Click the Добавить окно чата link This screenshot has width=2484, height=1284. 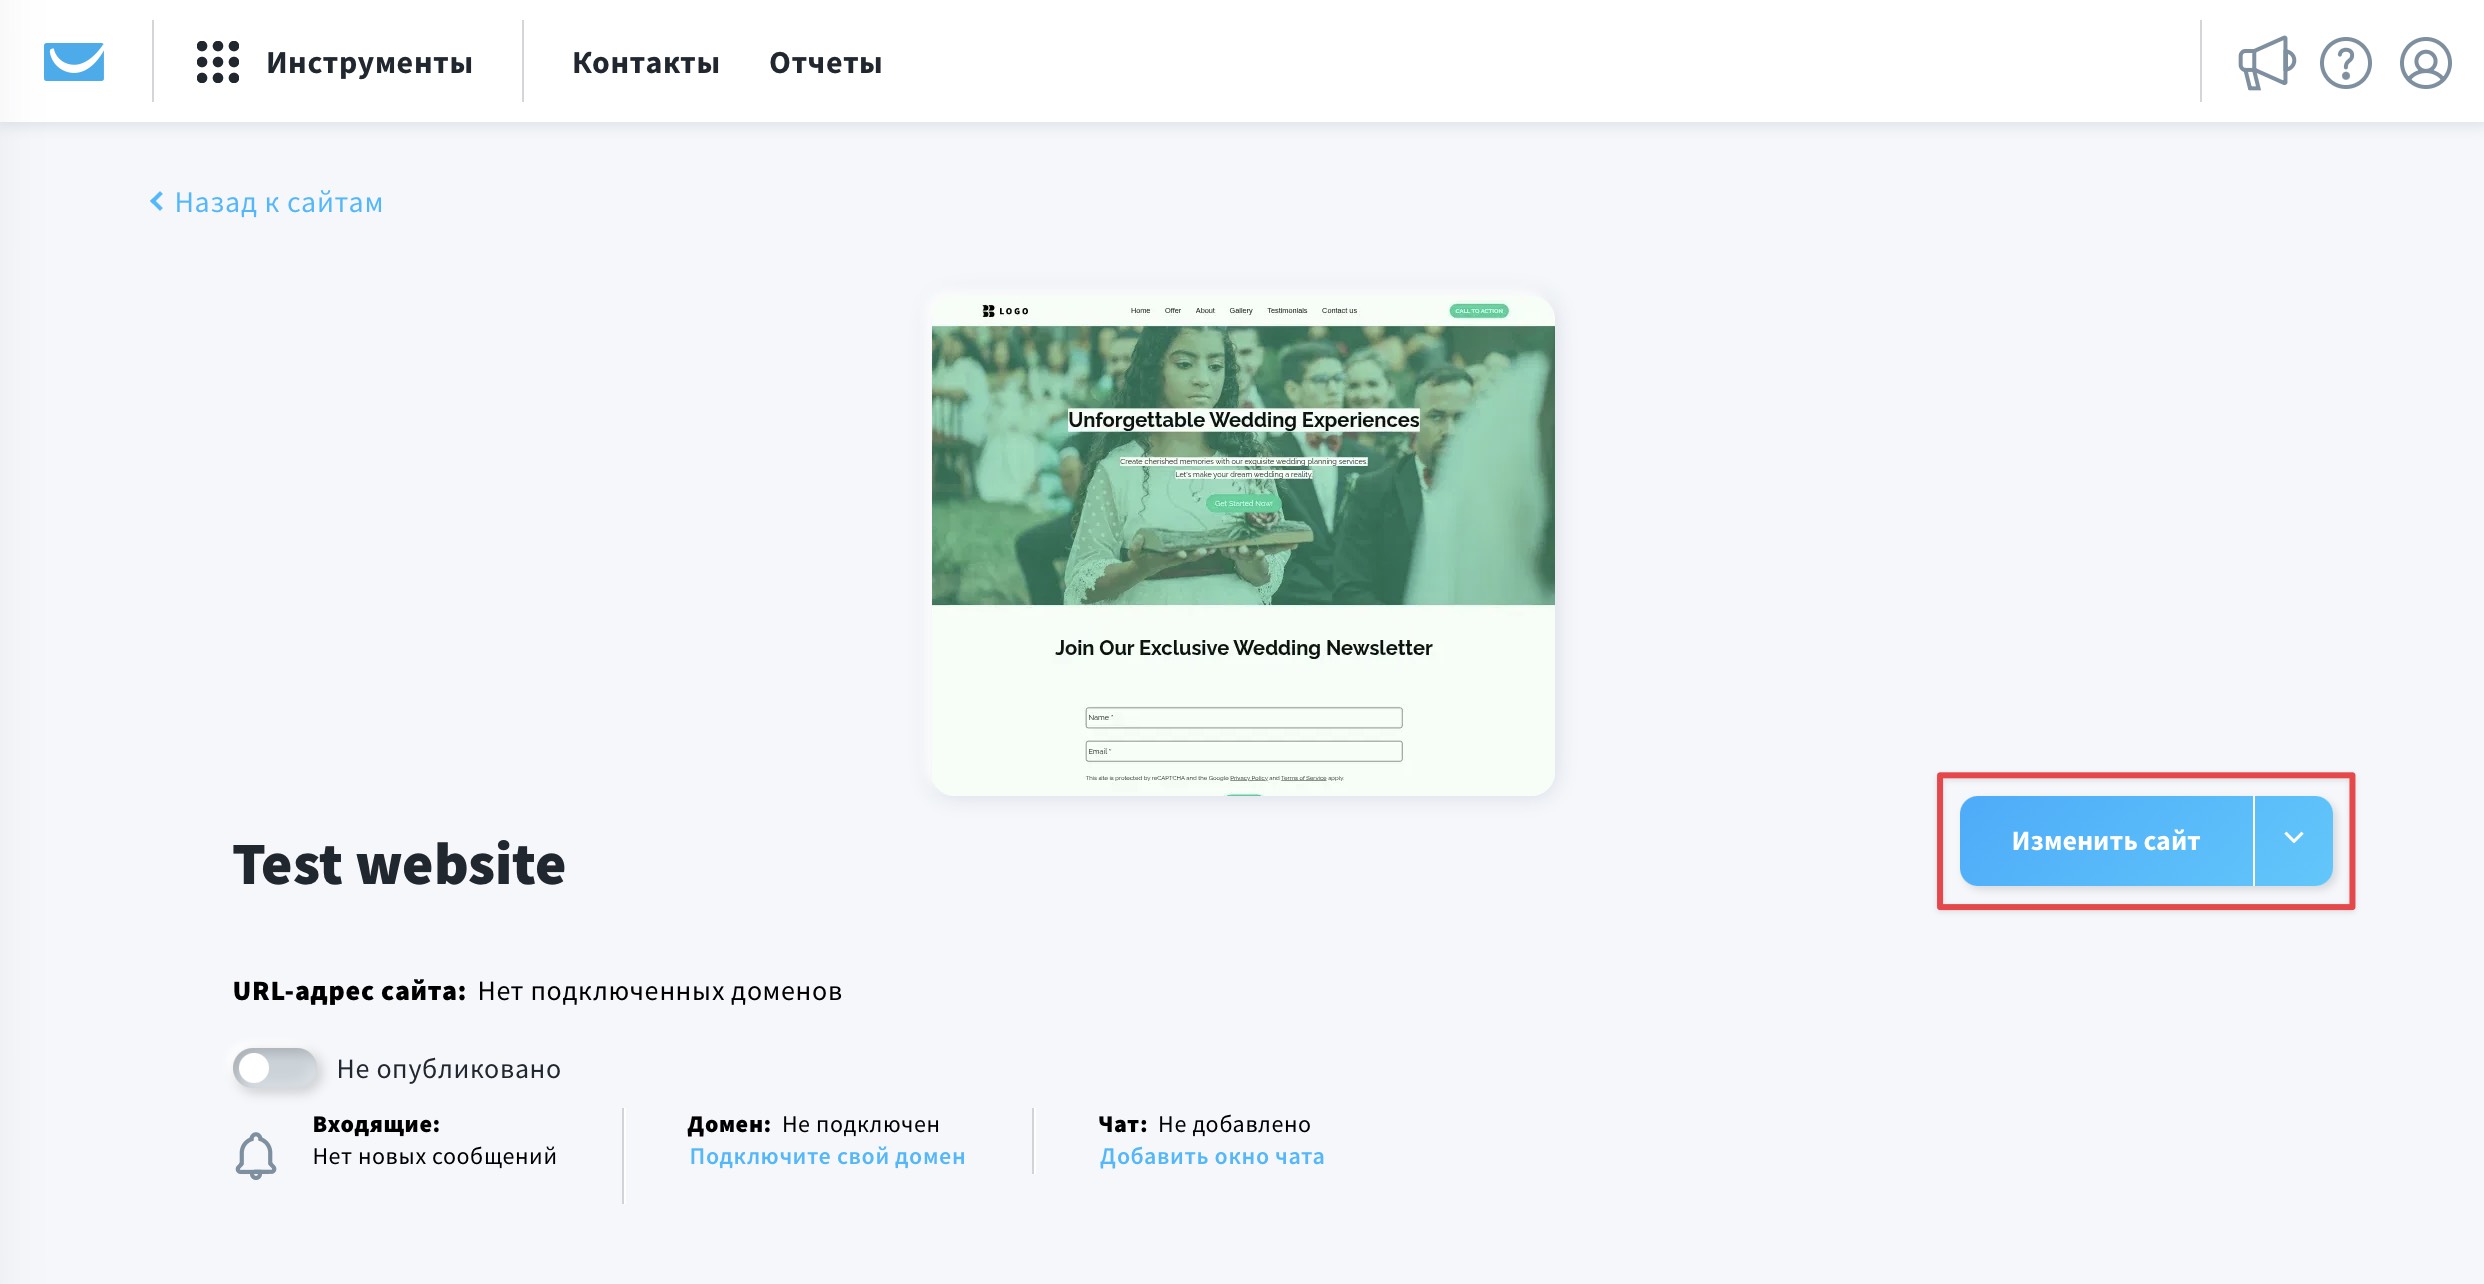coord(1211,1156)
